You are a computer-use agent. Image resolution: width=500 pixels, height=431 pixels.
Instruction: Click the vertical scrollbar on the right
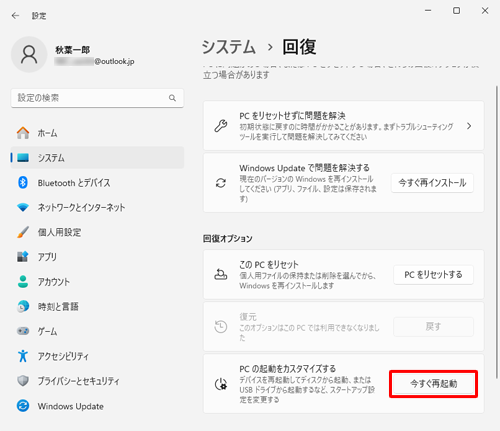(x=497, y=232)
